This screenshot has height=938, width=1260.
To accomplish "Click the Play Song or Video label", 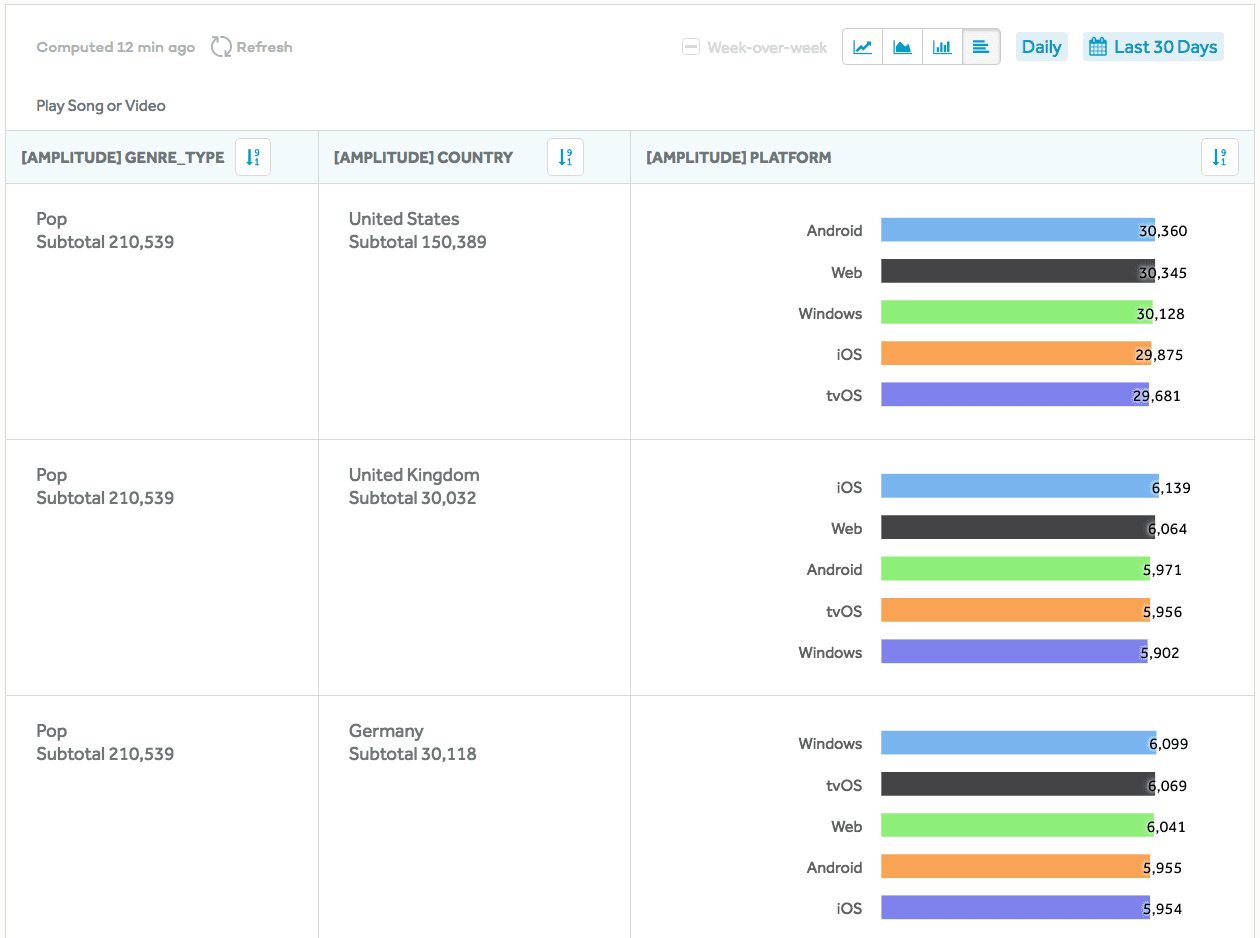I will pos(101,106).
